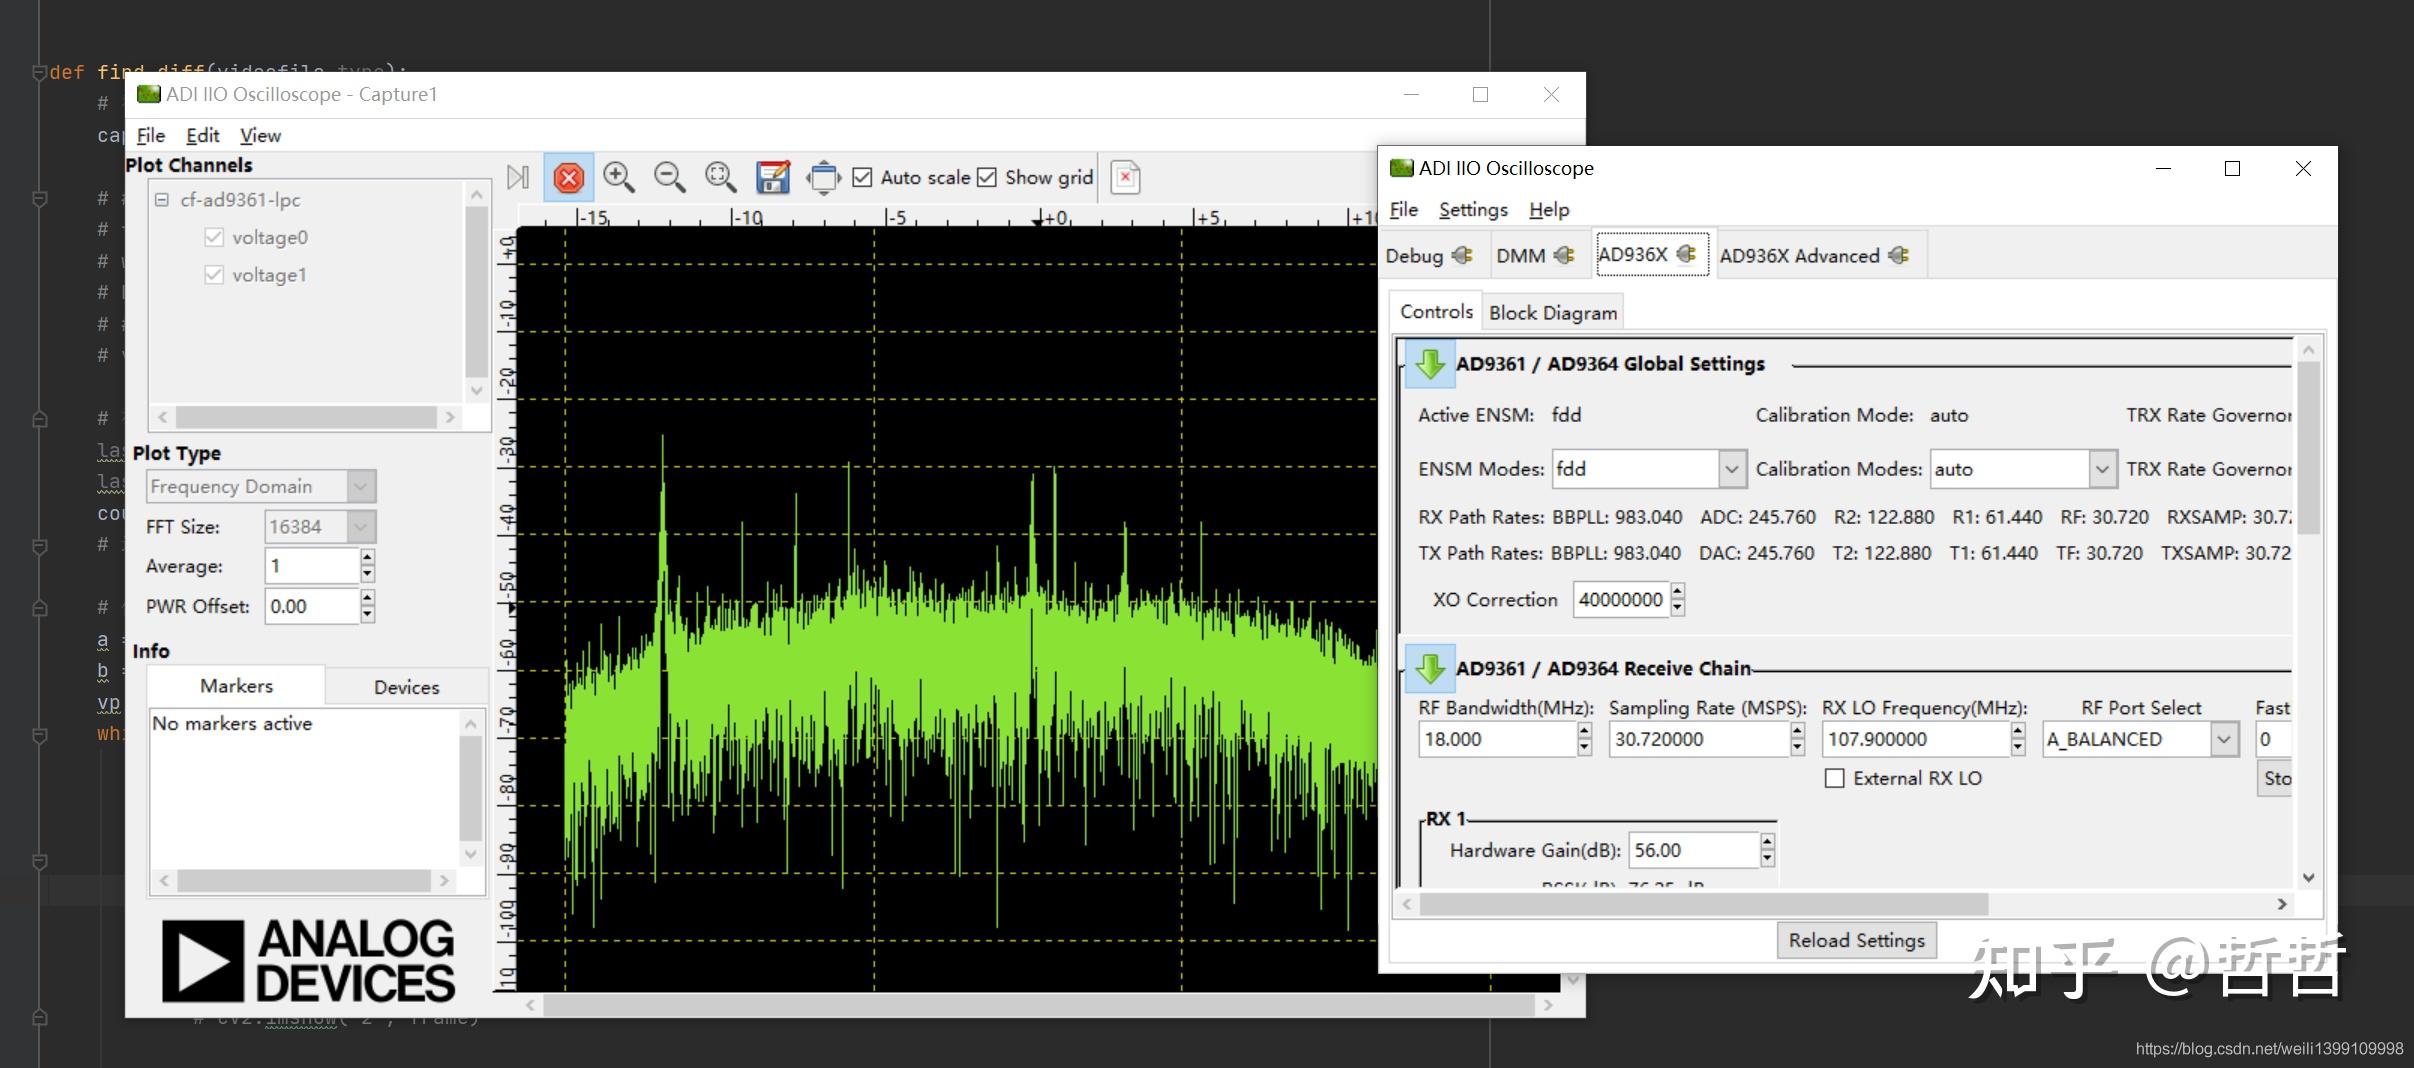Open the Block Diagram tab
The image size is (2414, 1068).
click(x=1552, y=313)
